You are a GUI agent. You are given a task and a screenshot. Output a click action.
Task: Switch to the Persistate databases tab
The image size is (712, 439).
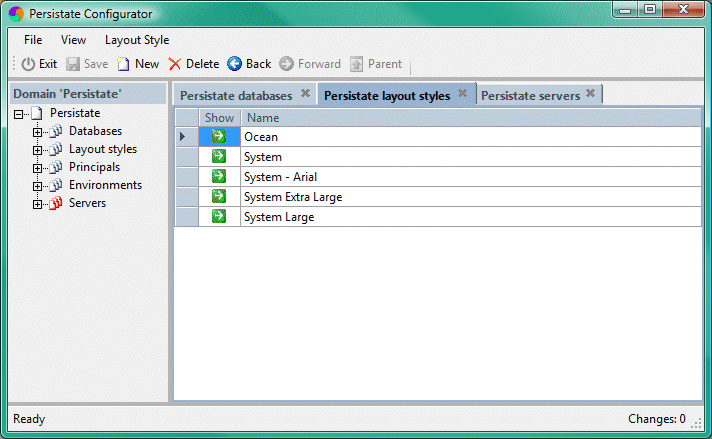[x=236, y=96]
